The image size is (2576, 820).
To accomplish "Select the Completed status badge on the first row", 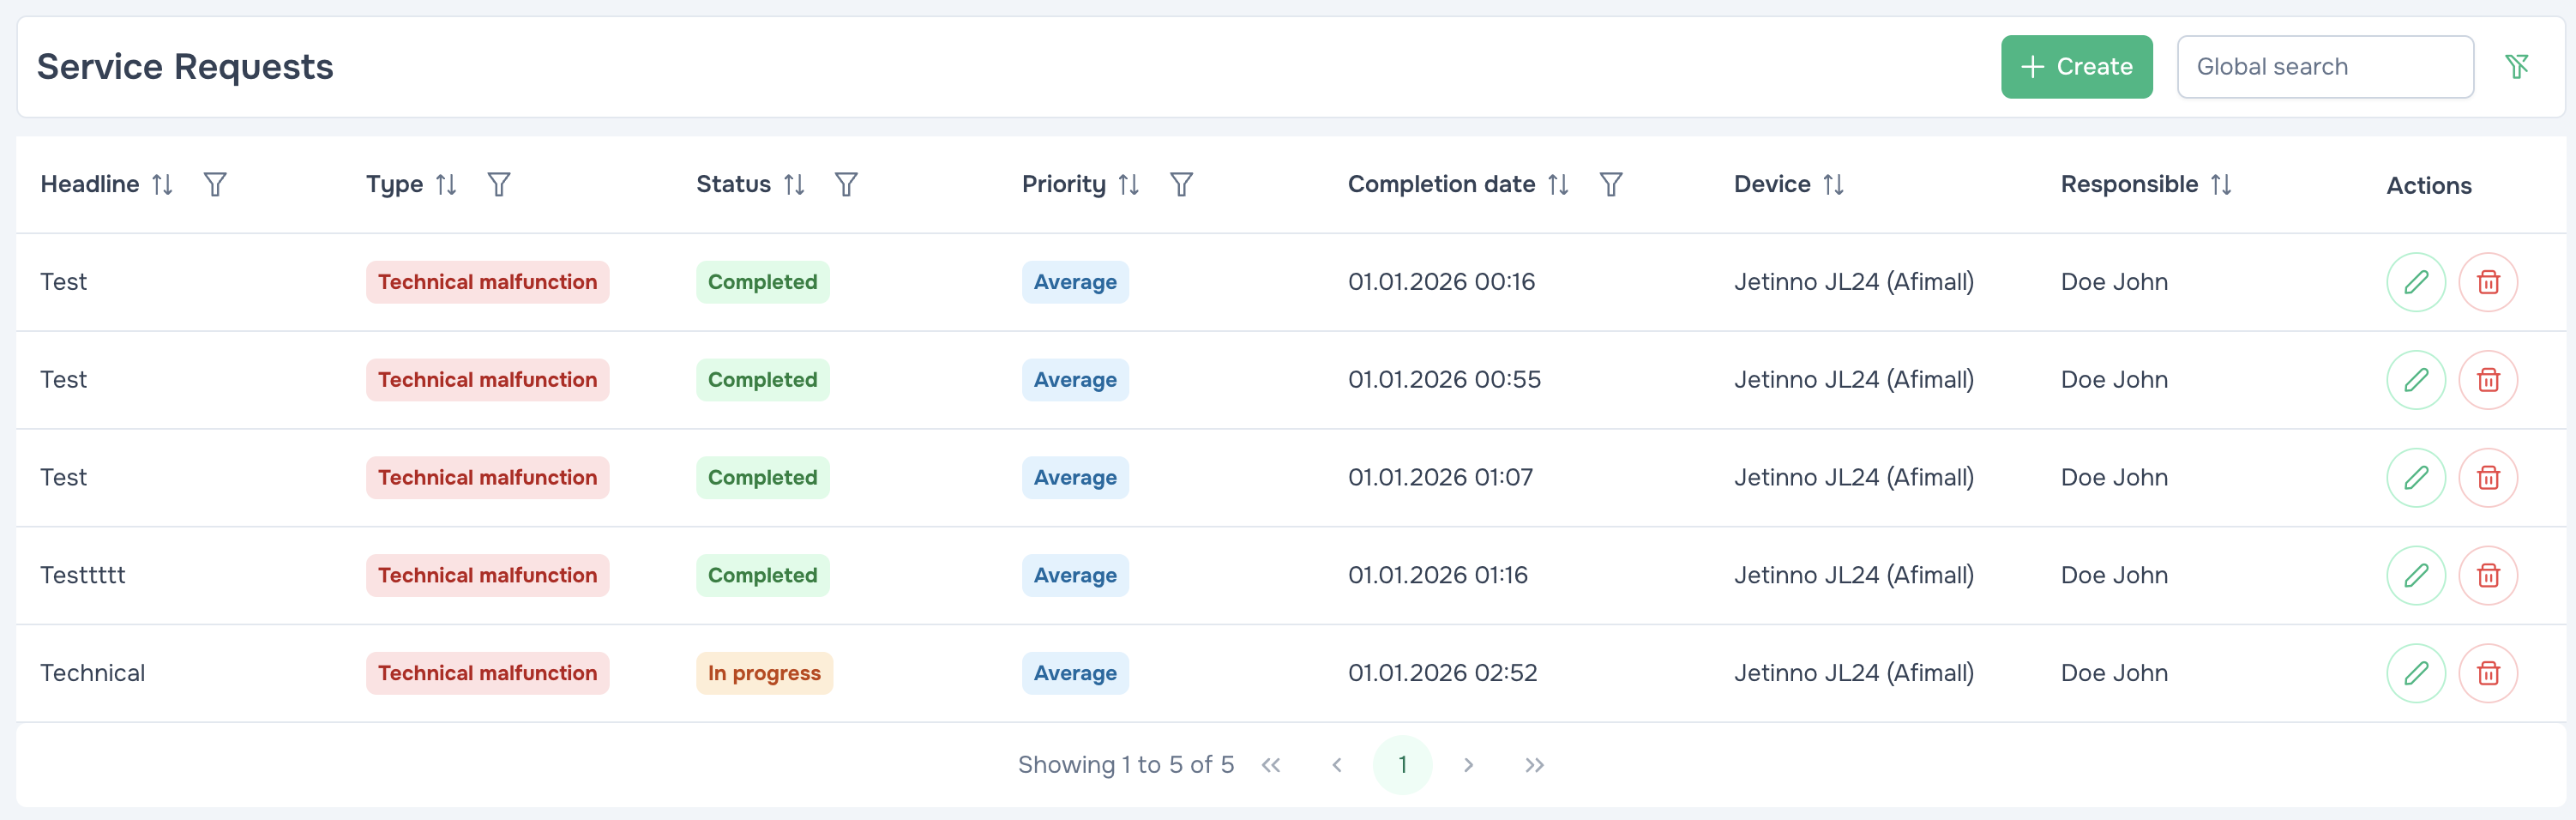I will coord(762,281).
